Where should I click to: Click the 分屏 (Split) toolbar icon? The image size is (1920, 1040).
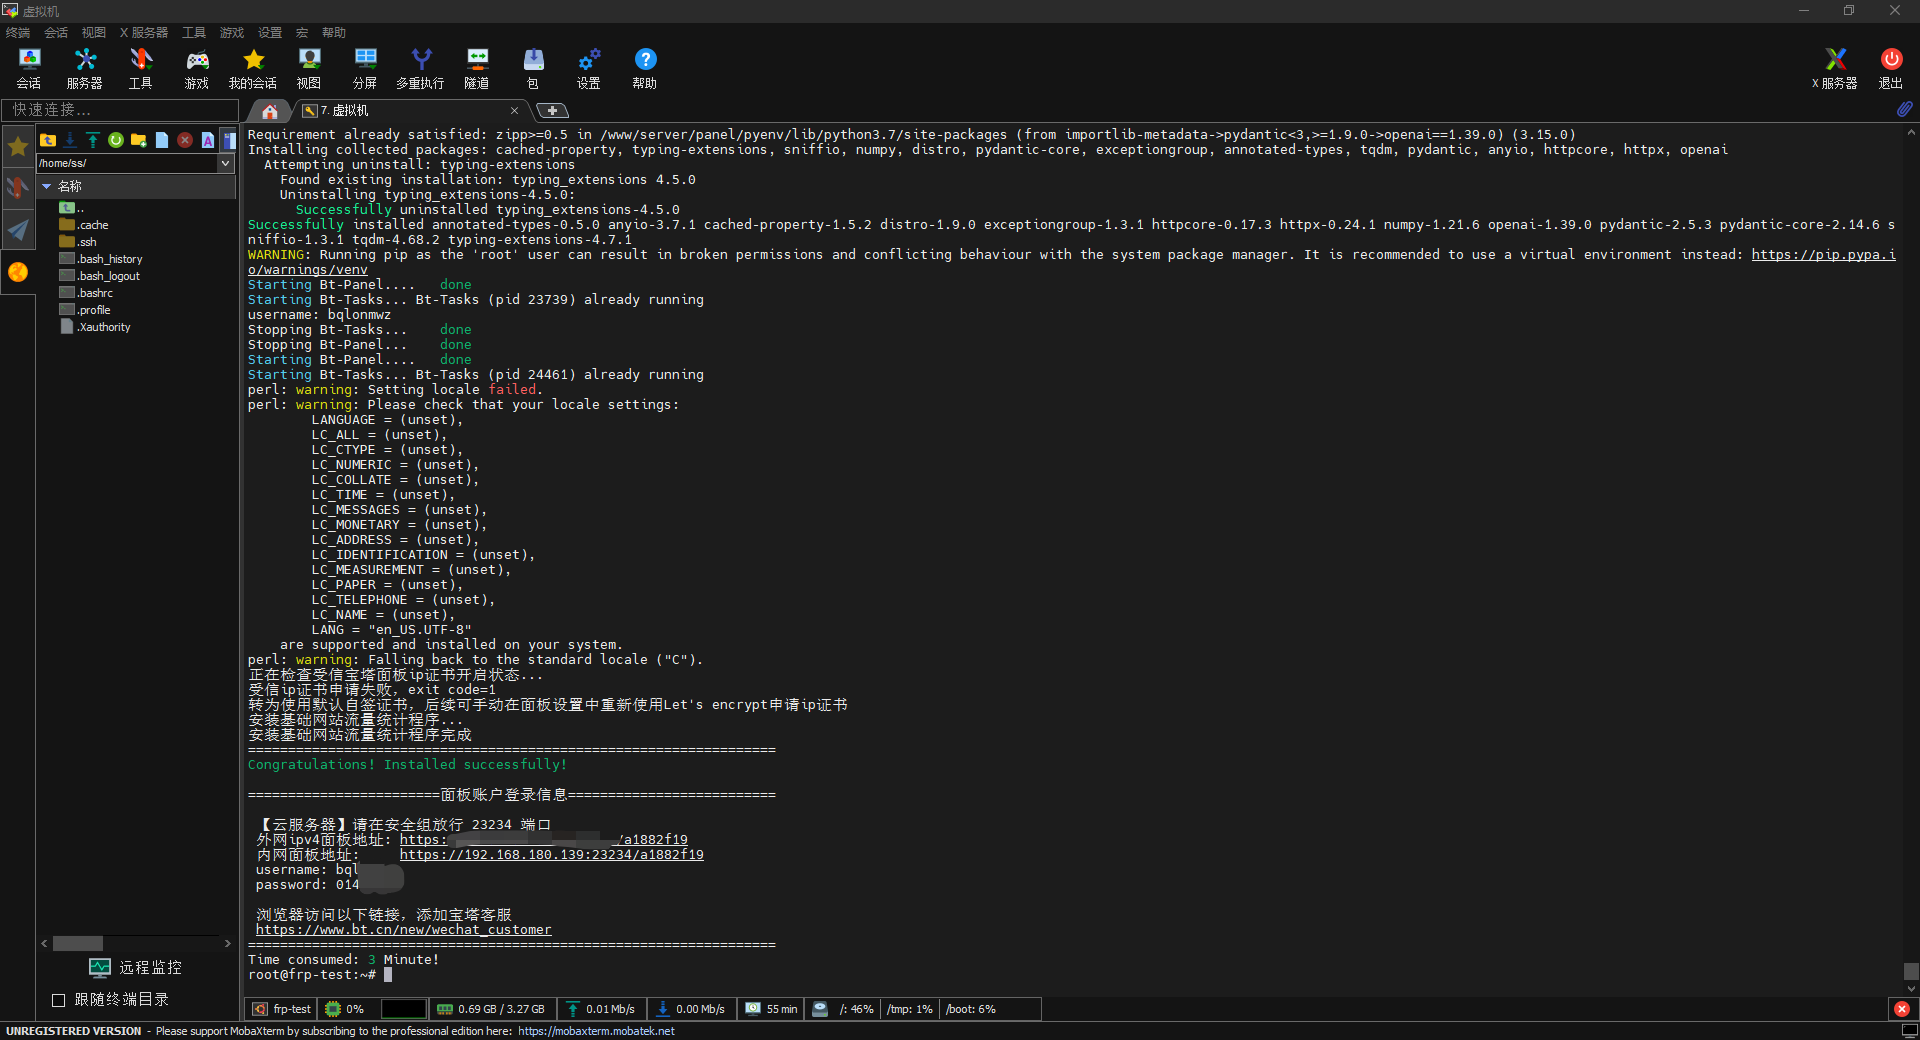[365, 69]
